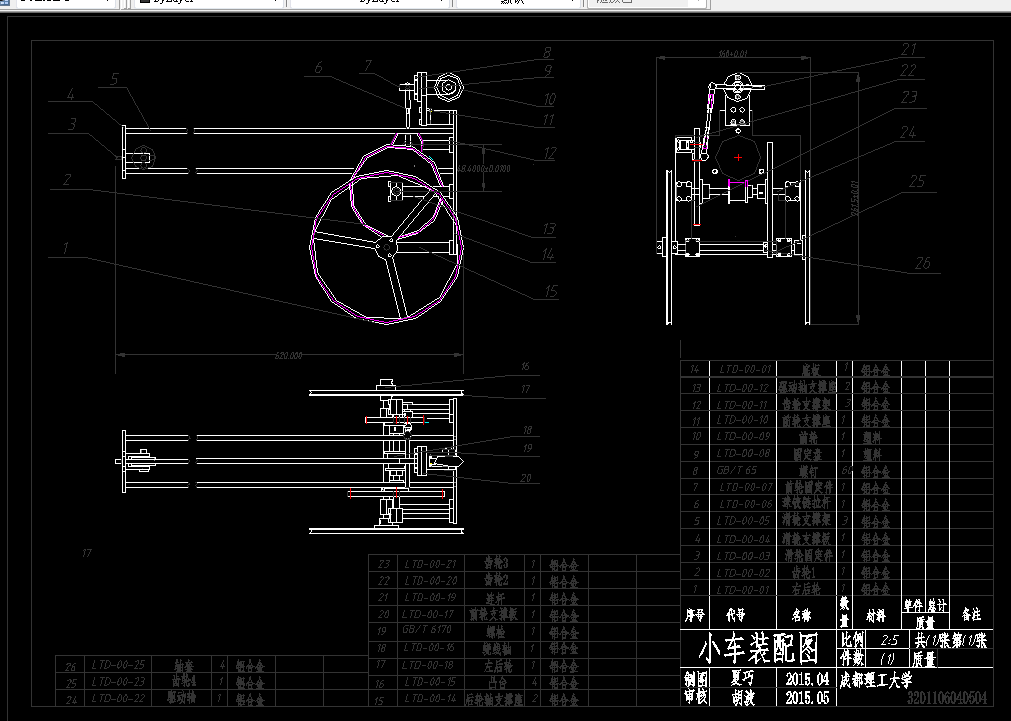Click the red center cross on the gear
The width and height of the screenshot is (1011, 721).
(x=738, y=157)
